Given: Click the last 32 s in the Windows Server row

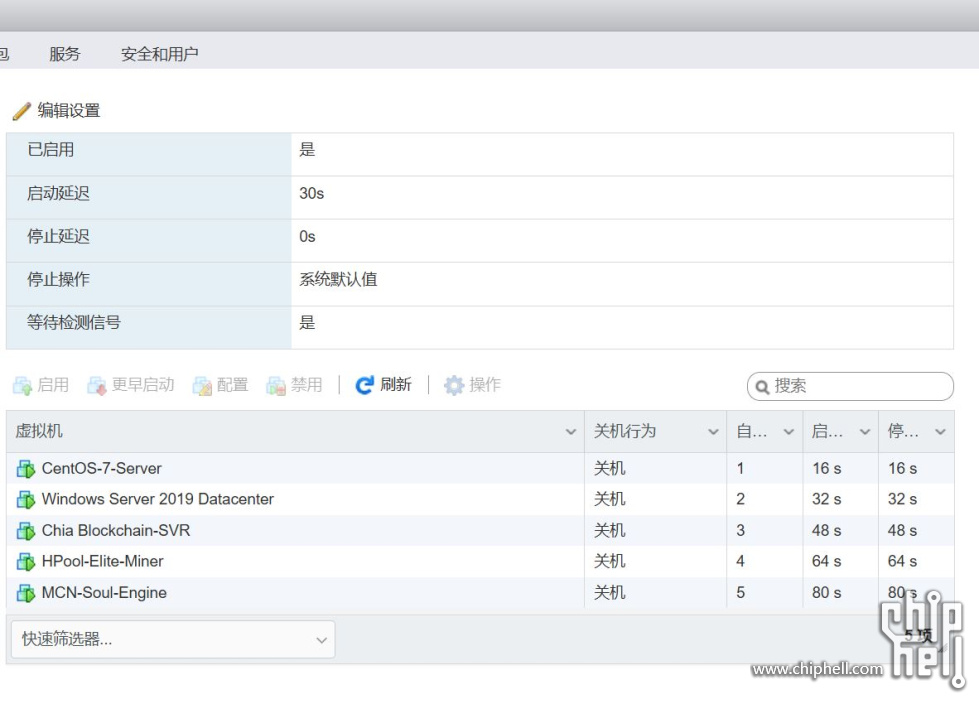Looking at the screenshot, I should pos(902,499).
